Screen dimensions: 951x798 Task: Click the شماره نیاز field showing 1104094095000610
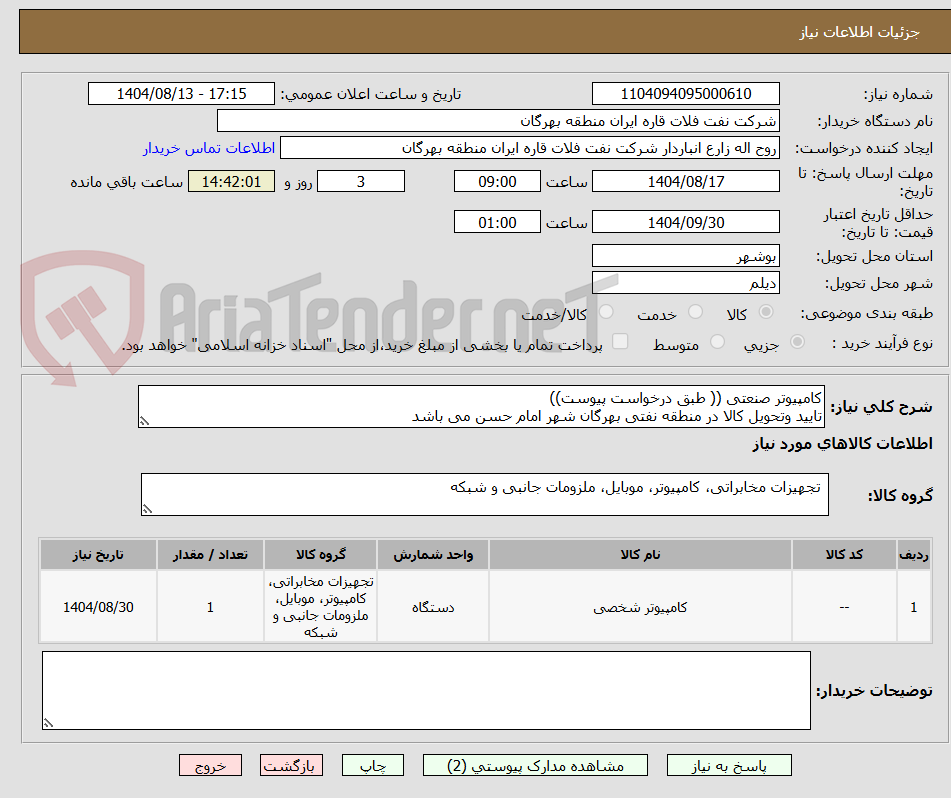tap(686, 93)
